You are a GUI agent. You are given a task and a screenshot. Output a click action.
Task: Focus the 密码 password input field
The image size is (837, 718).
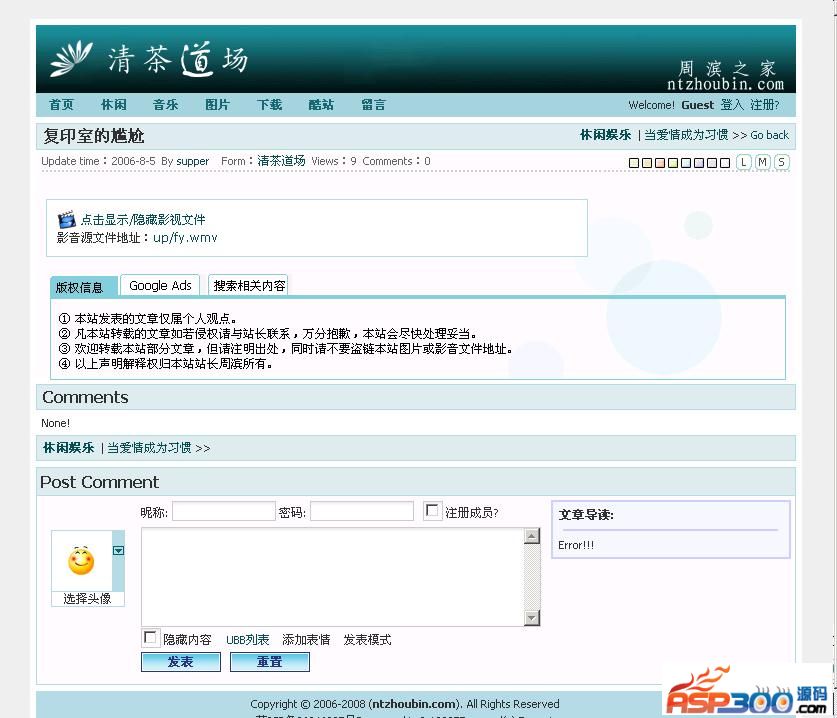pos(362,511)
